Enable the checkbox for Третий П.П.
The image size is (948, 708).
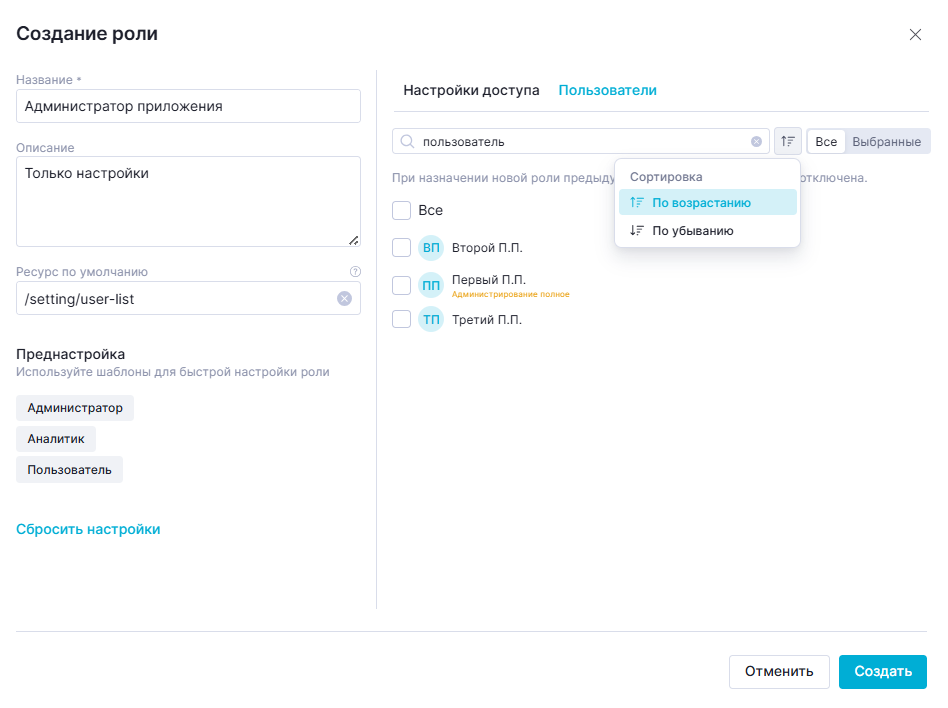click(x=402, y=320)
